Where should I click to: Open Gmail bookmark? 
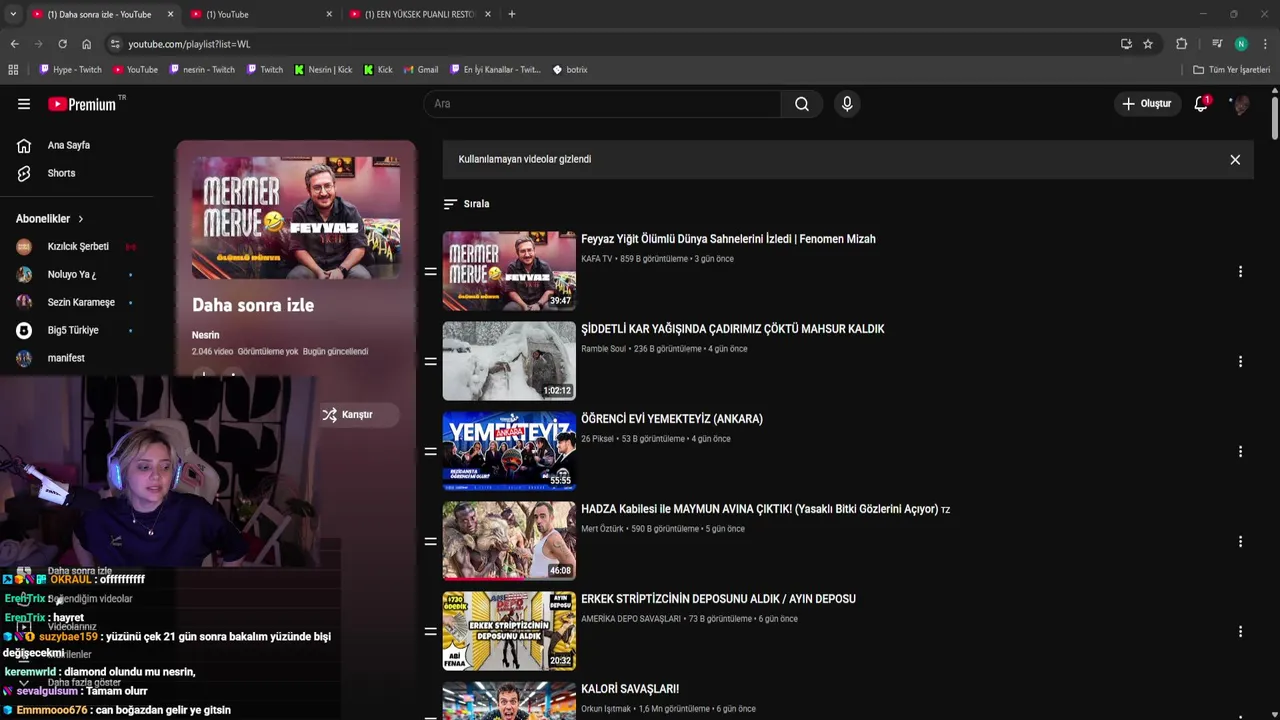click(421, 70)
